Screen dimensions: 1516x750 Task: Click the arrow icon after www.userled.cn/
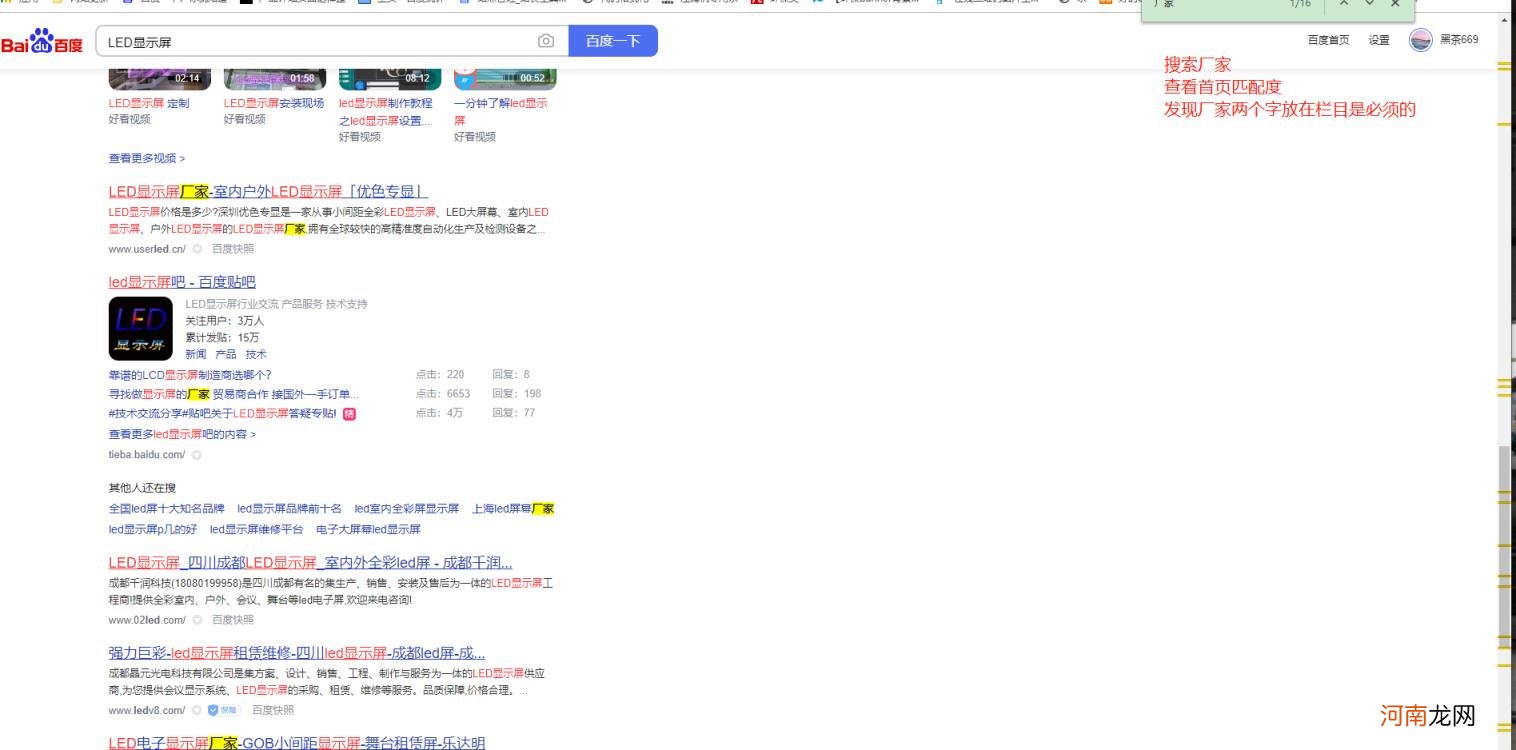(x=197, y=249)
